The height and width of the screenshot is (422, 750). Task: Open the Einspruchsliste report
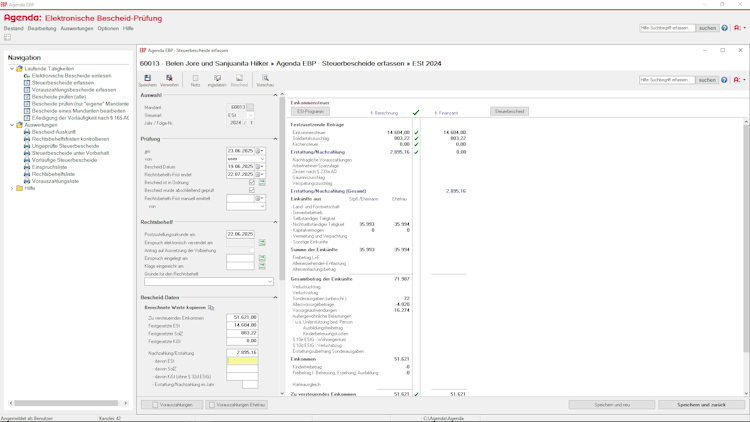pyautogui.click(x=49, y=167)
